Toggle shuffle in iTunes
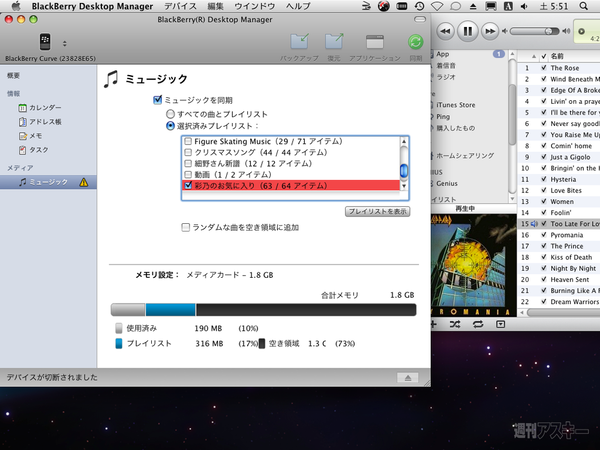600x450 pixels. point(455,324)
